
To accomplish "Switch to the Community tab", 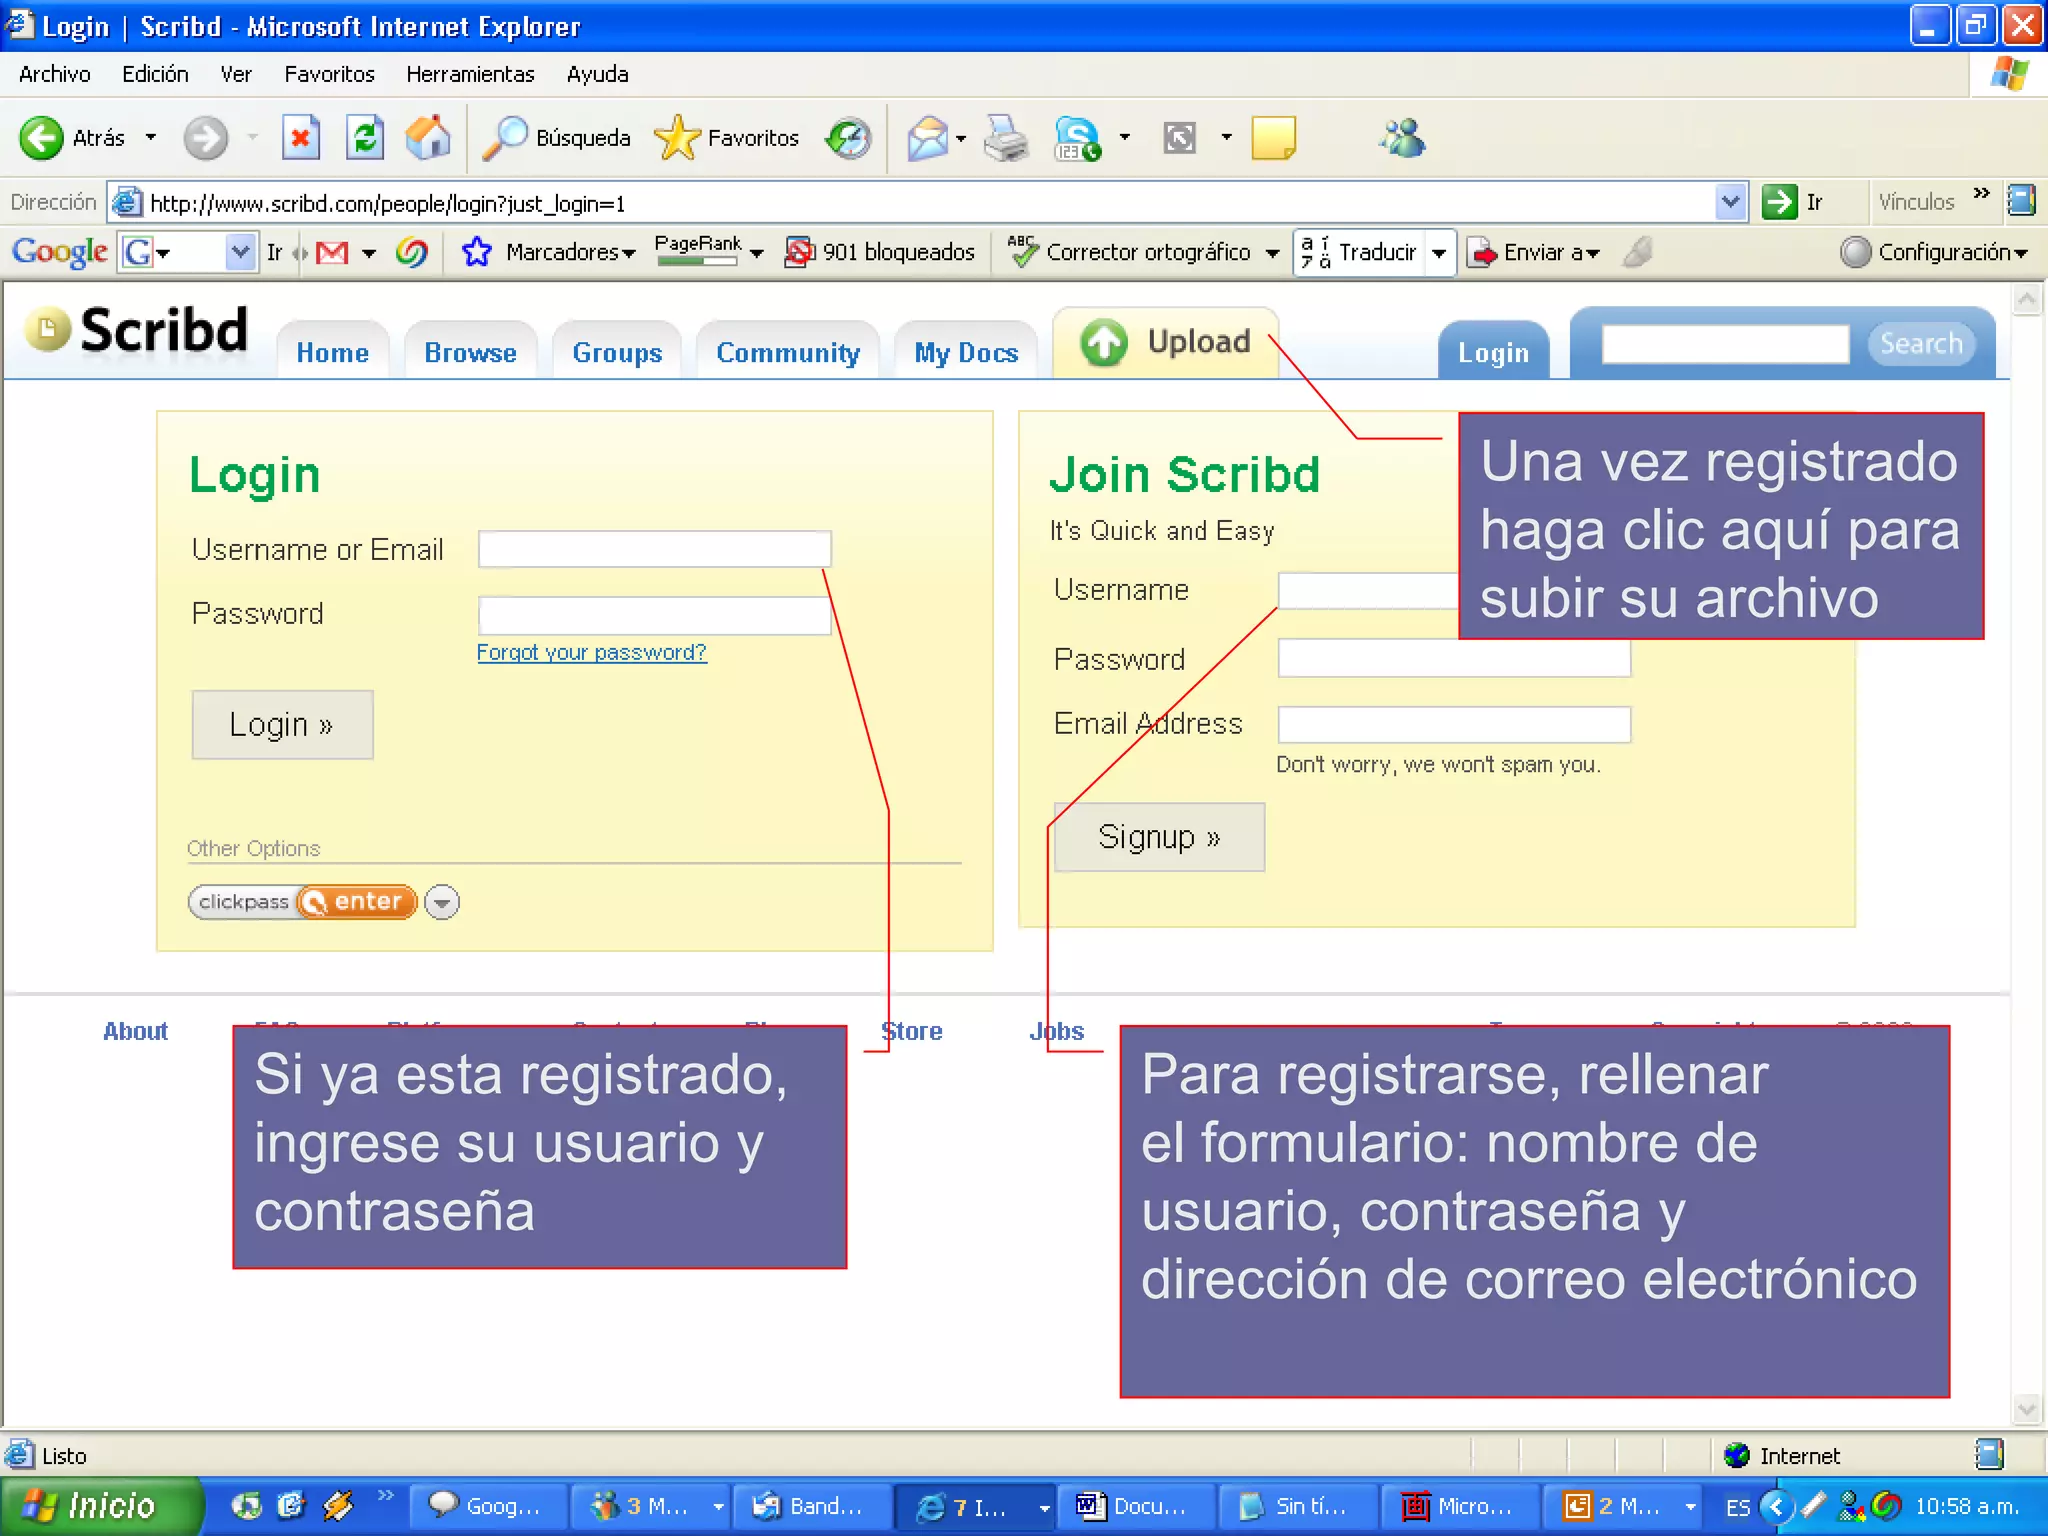I will (x=788, y=352).
